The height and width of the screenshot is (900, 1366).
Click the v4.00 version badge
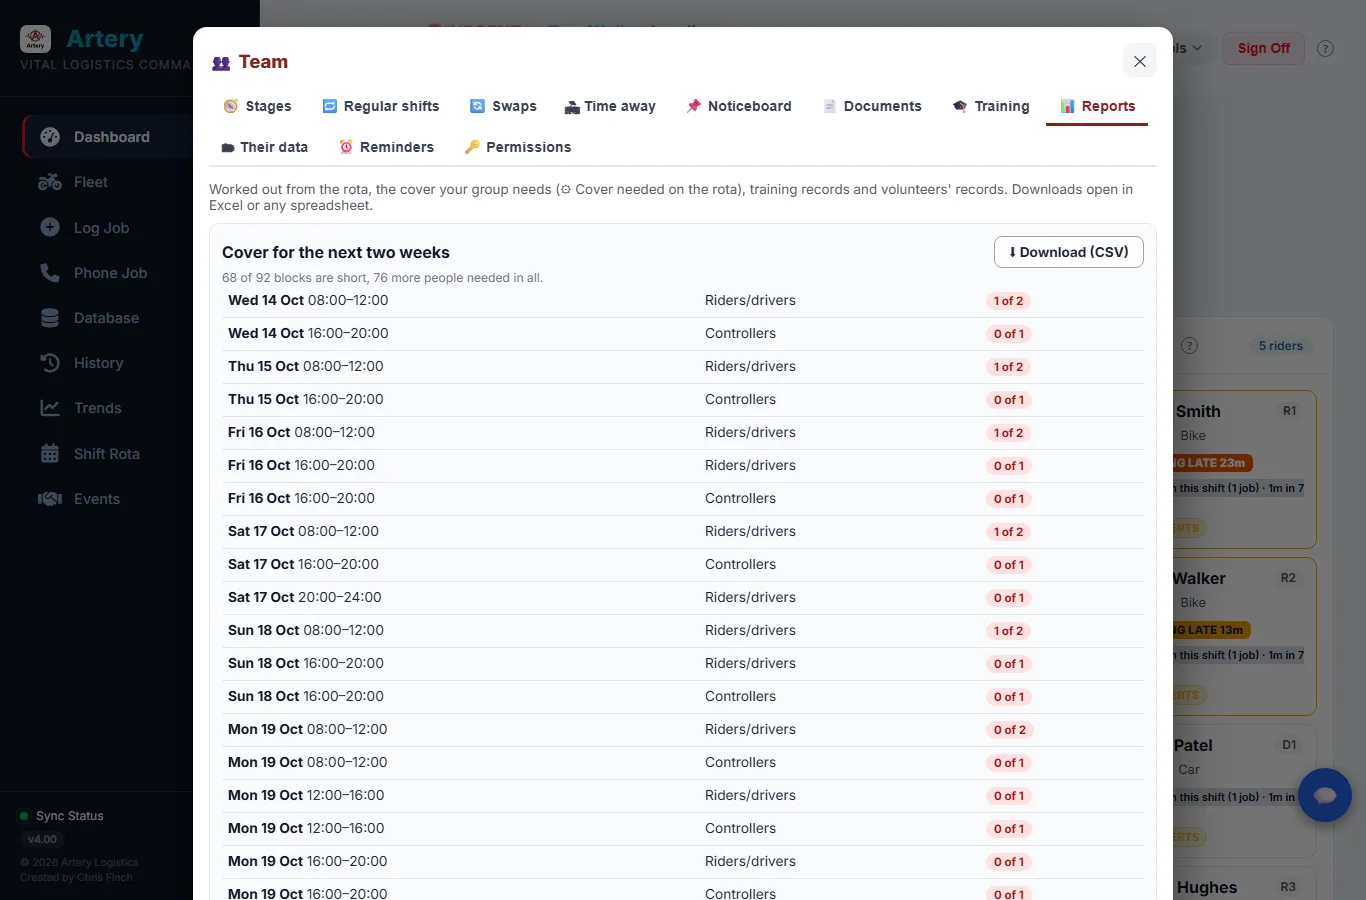pos(42,839)
